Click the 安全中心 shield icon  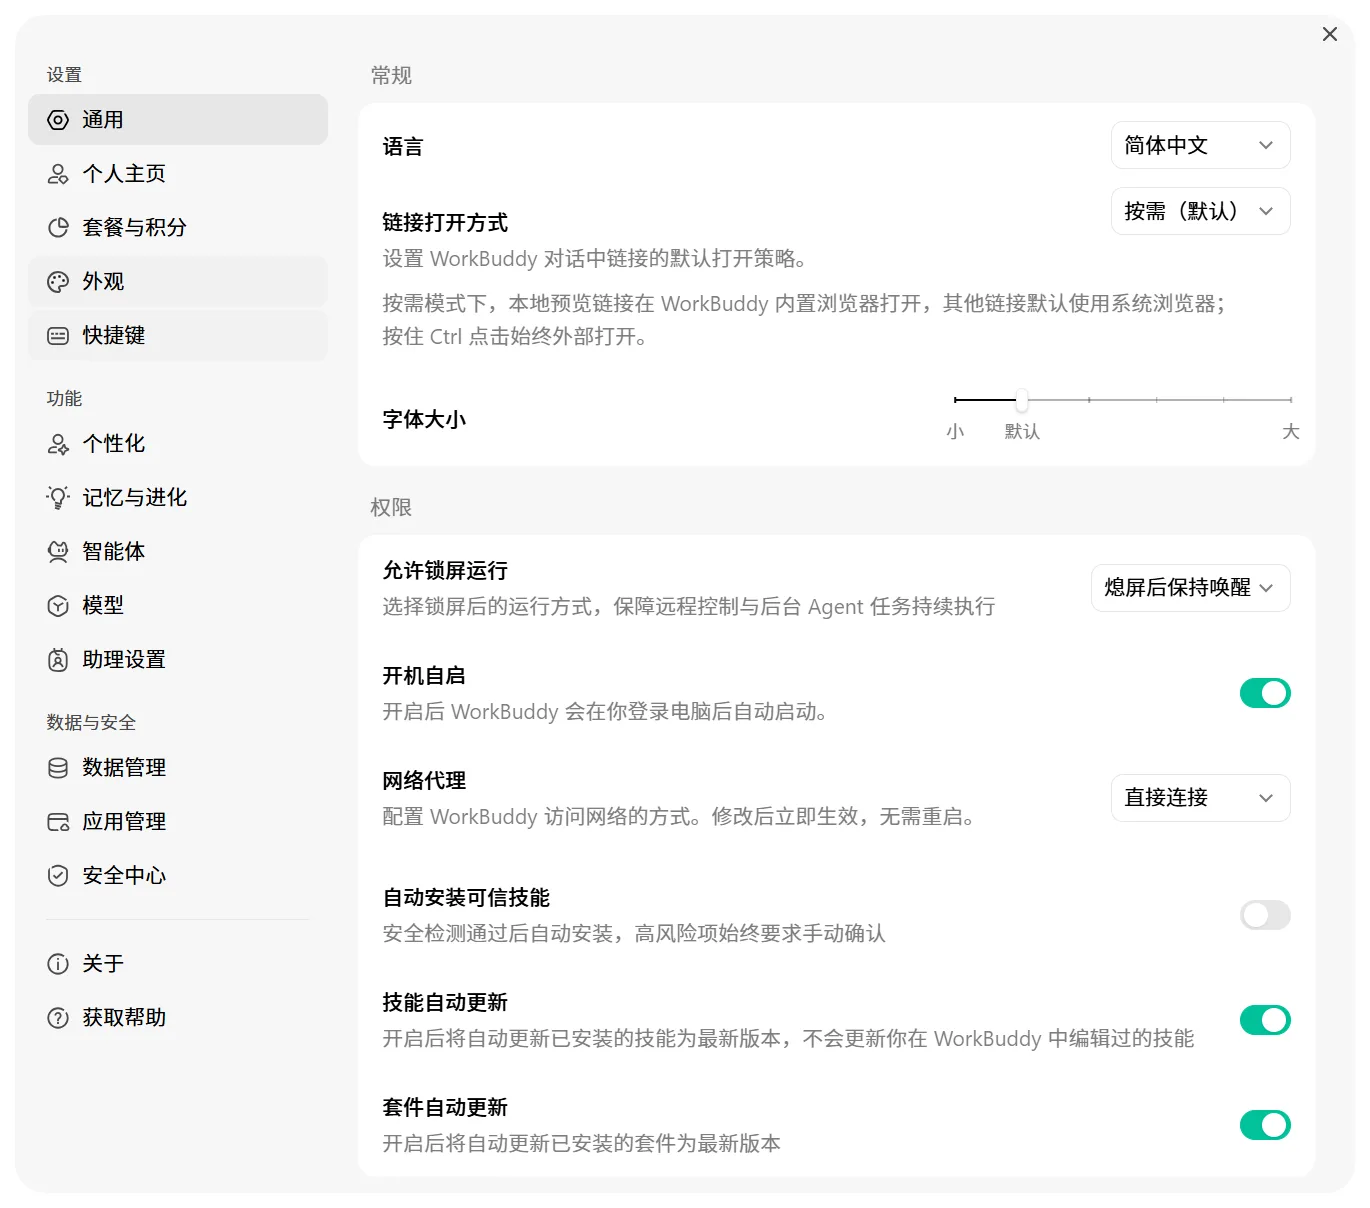(x=58, y=876)
